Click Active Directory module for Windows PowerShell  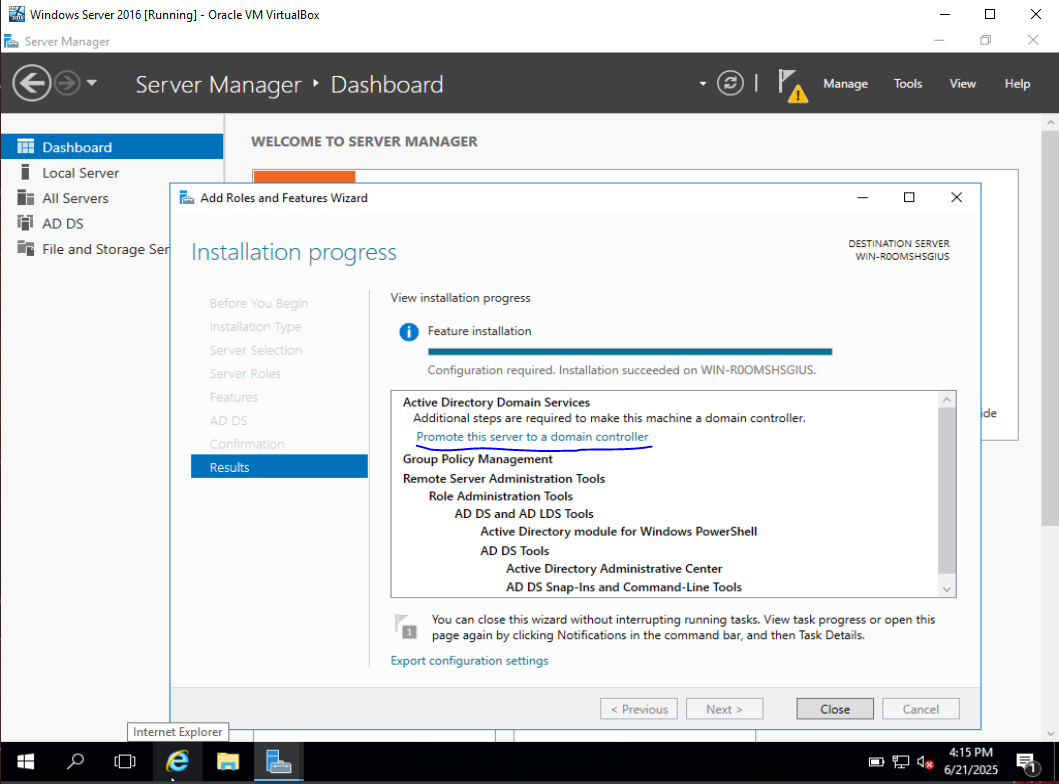(619, 531)
